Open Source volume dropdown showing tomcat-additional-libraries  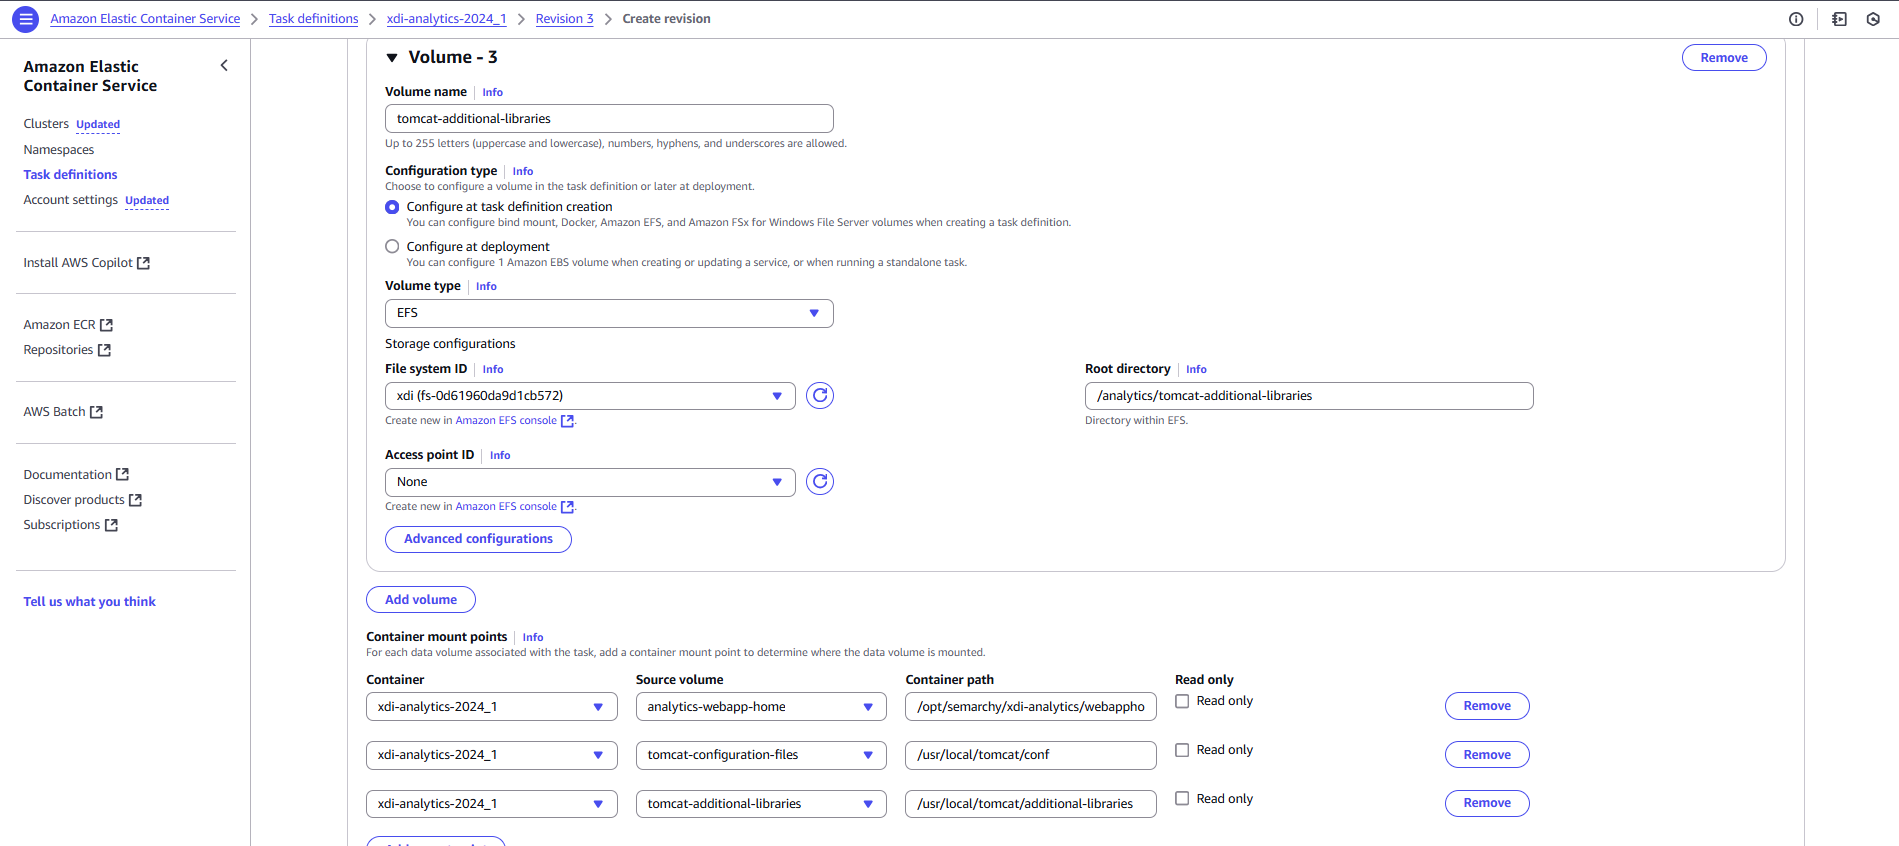(x=761, y=804)
